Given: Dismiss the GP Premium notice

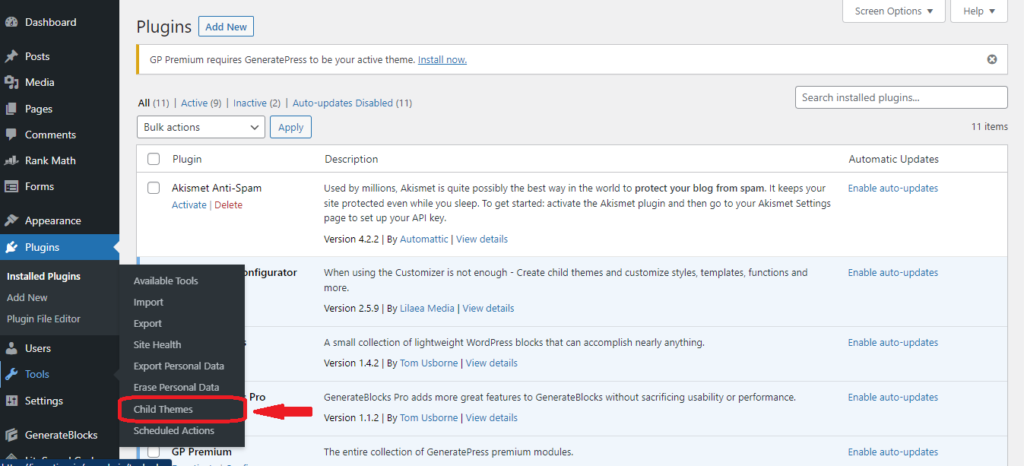Looking at the screenshot, I should click(x=992, y=59).
